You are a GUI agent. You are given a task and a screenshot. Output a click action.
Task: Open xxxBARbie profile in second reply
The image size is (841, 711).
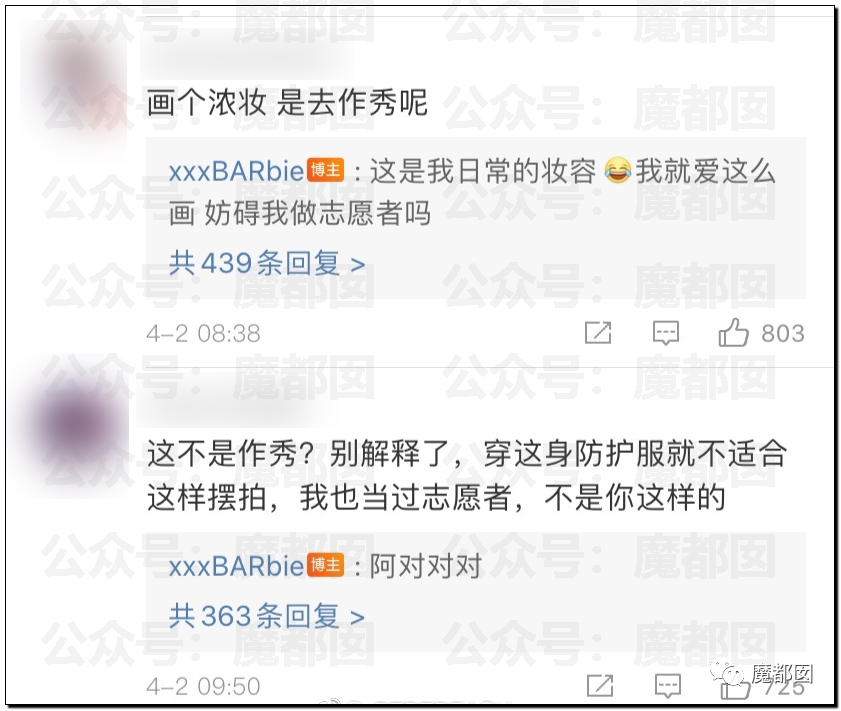click(x=237, y=566)
